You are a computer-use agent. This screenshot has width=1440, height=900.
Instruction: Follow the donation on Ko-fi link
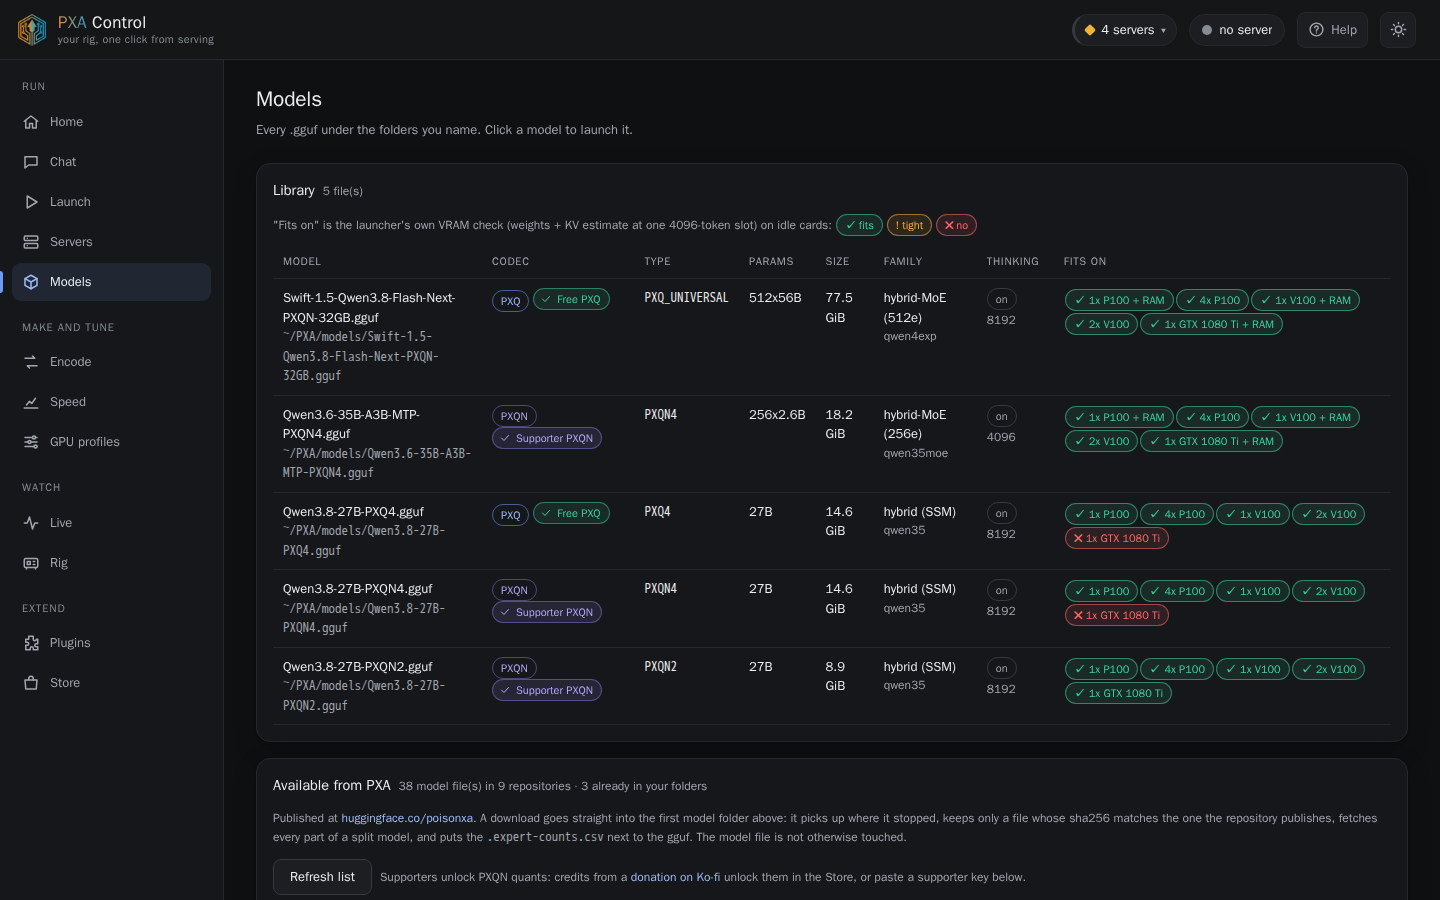click(675, 877)
